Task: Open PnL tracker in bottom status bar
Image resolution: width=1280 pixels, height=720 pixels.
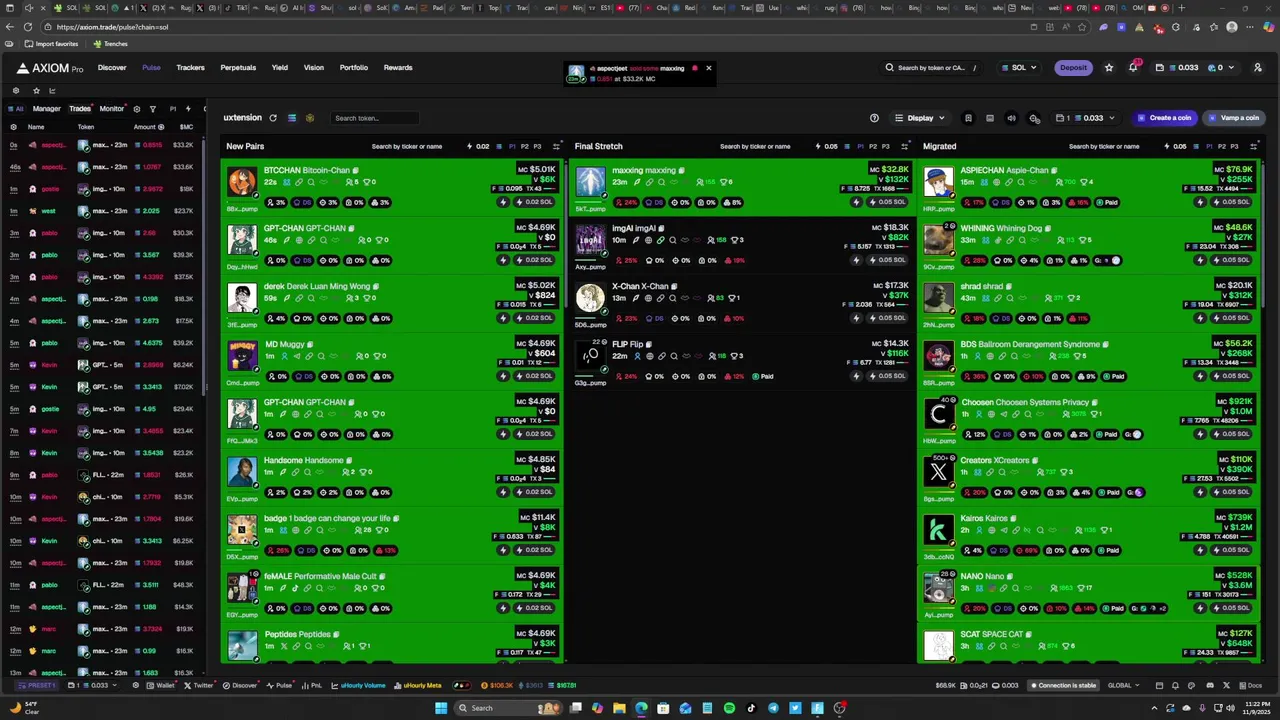Action: [312, 686]
